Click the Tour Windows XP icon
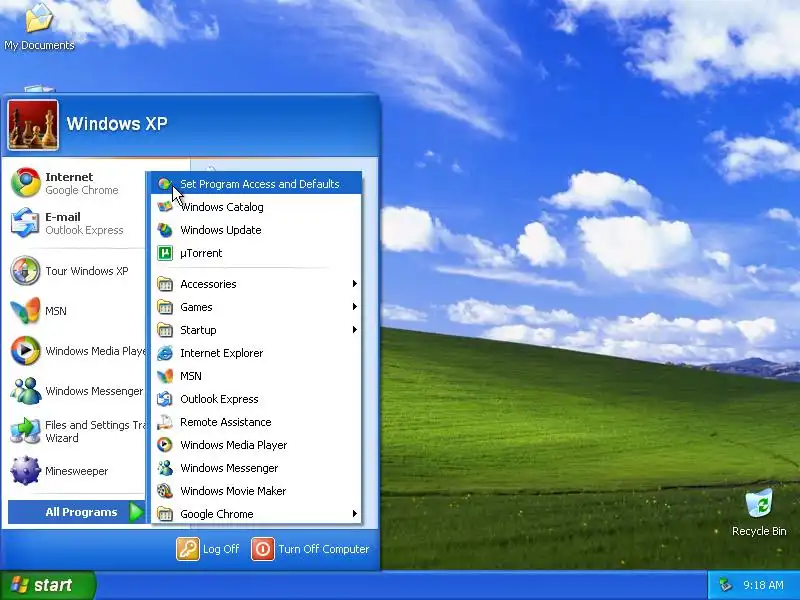 (x=26, y=270)
